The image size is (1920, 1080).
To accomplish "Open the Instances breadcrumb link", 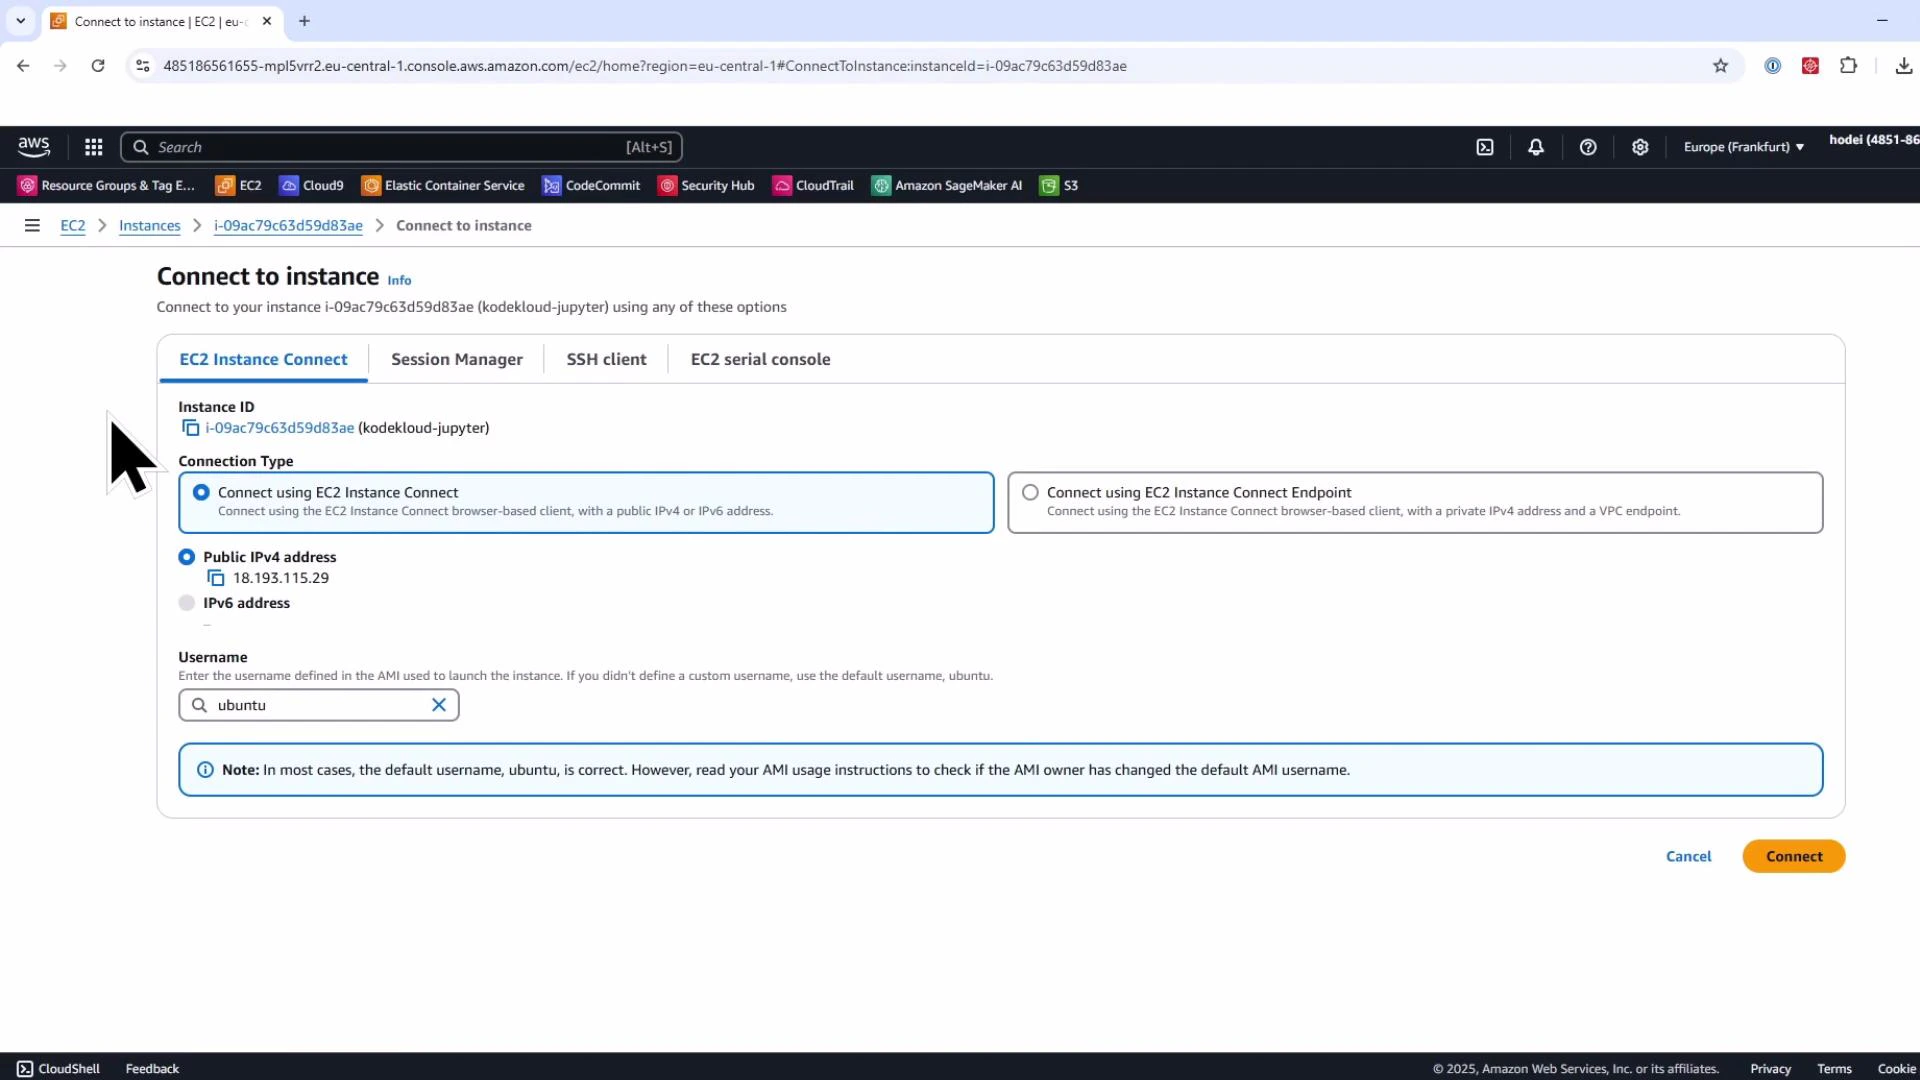I will coord(149,225).
